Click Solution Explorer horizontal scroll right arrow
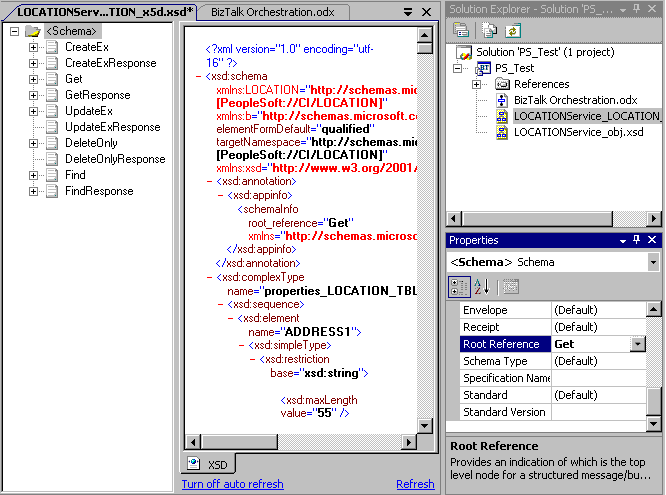 tap(654, 219)
